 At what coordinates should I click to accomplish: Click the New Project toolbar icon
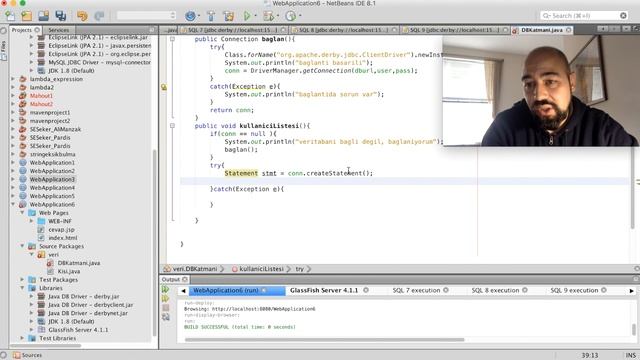click(27, 16)
